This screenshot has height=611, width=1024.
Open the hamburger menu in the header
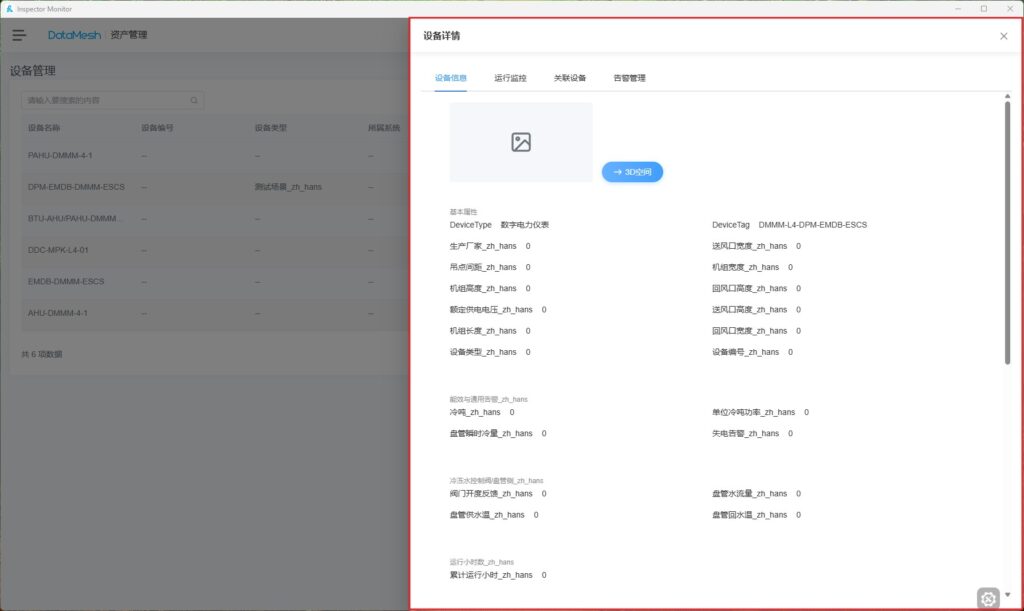[x=19, y=35]
